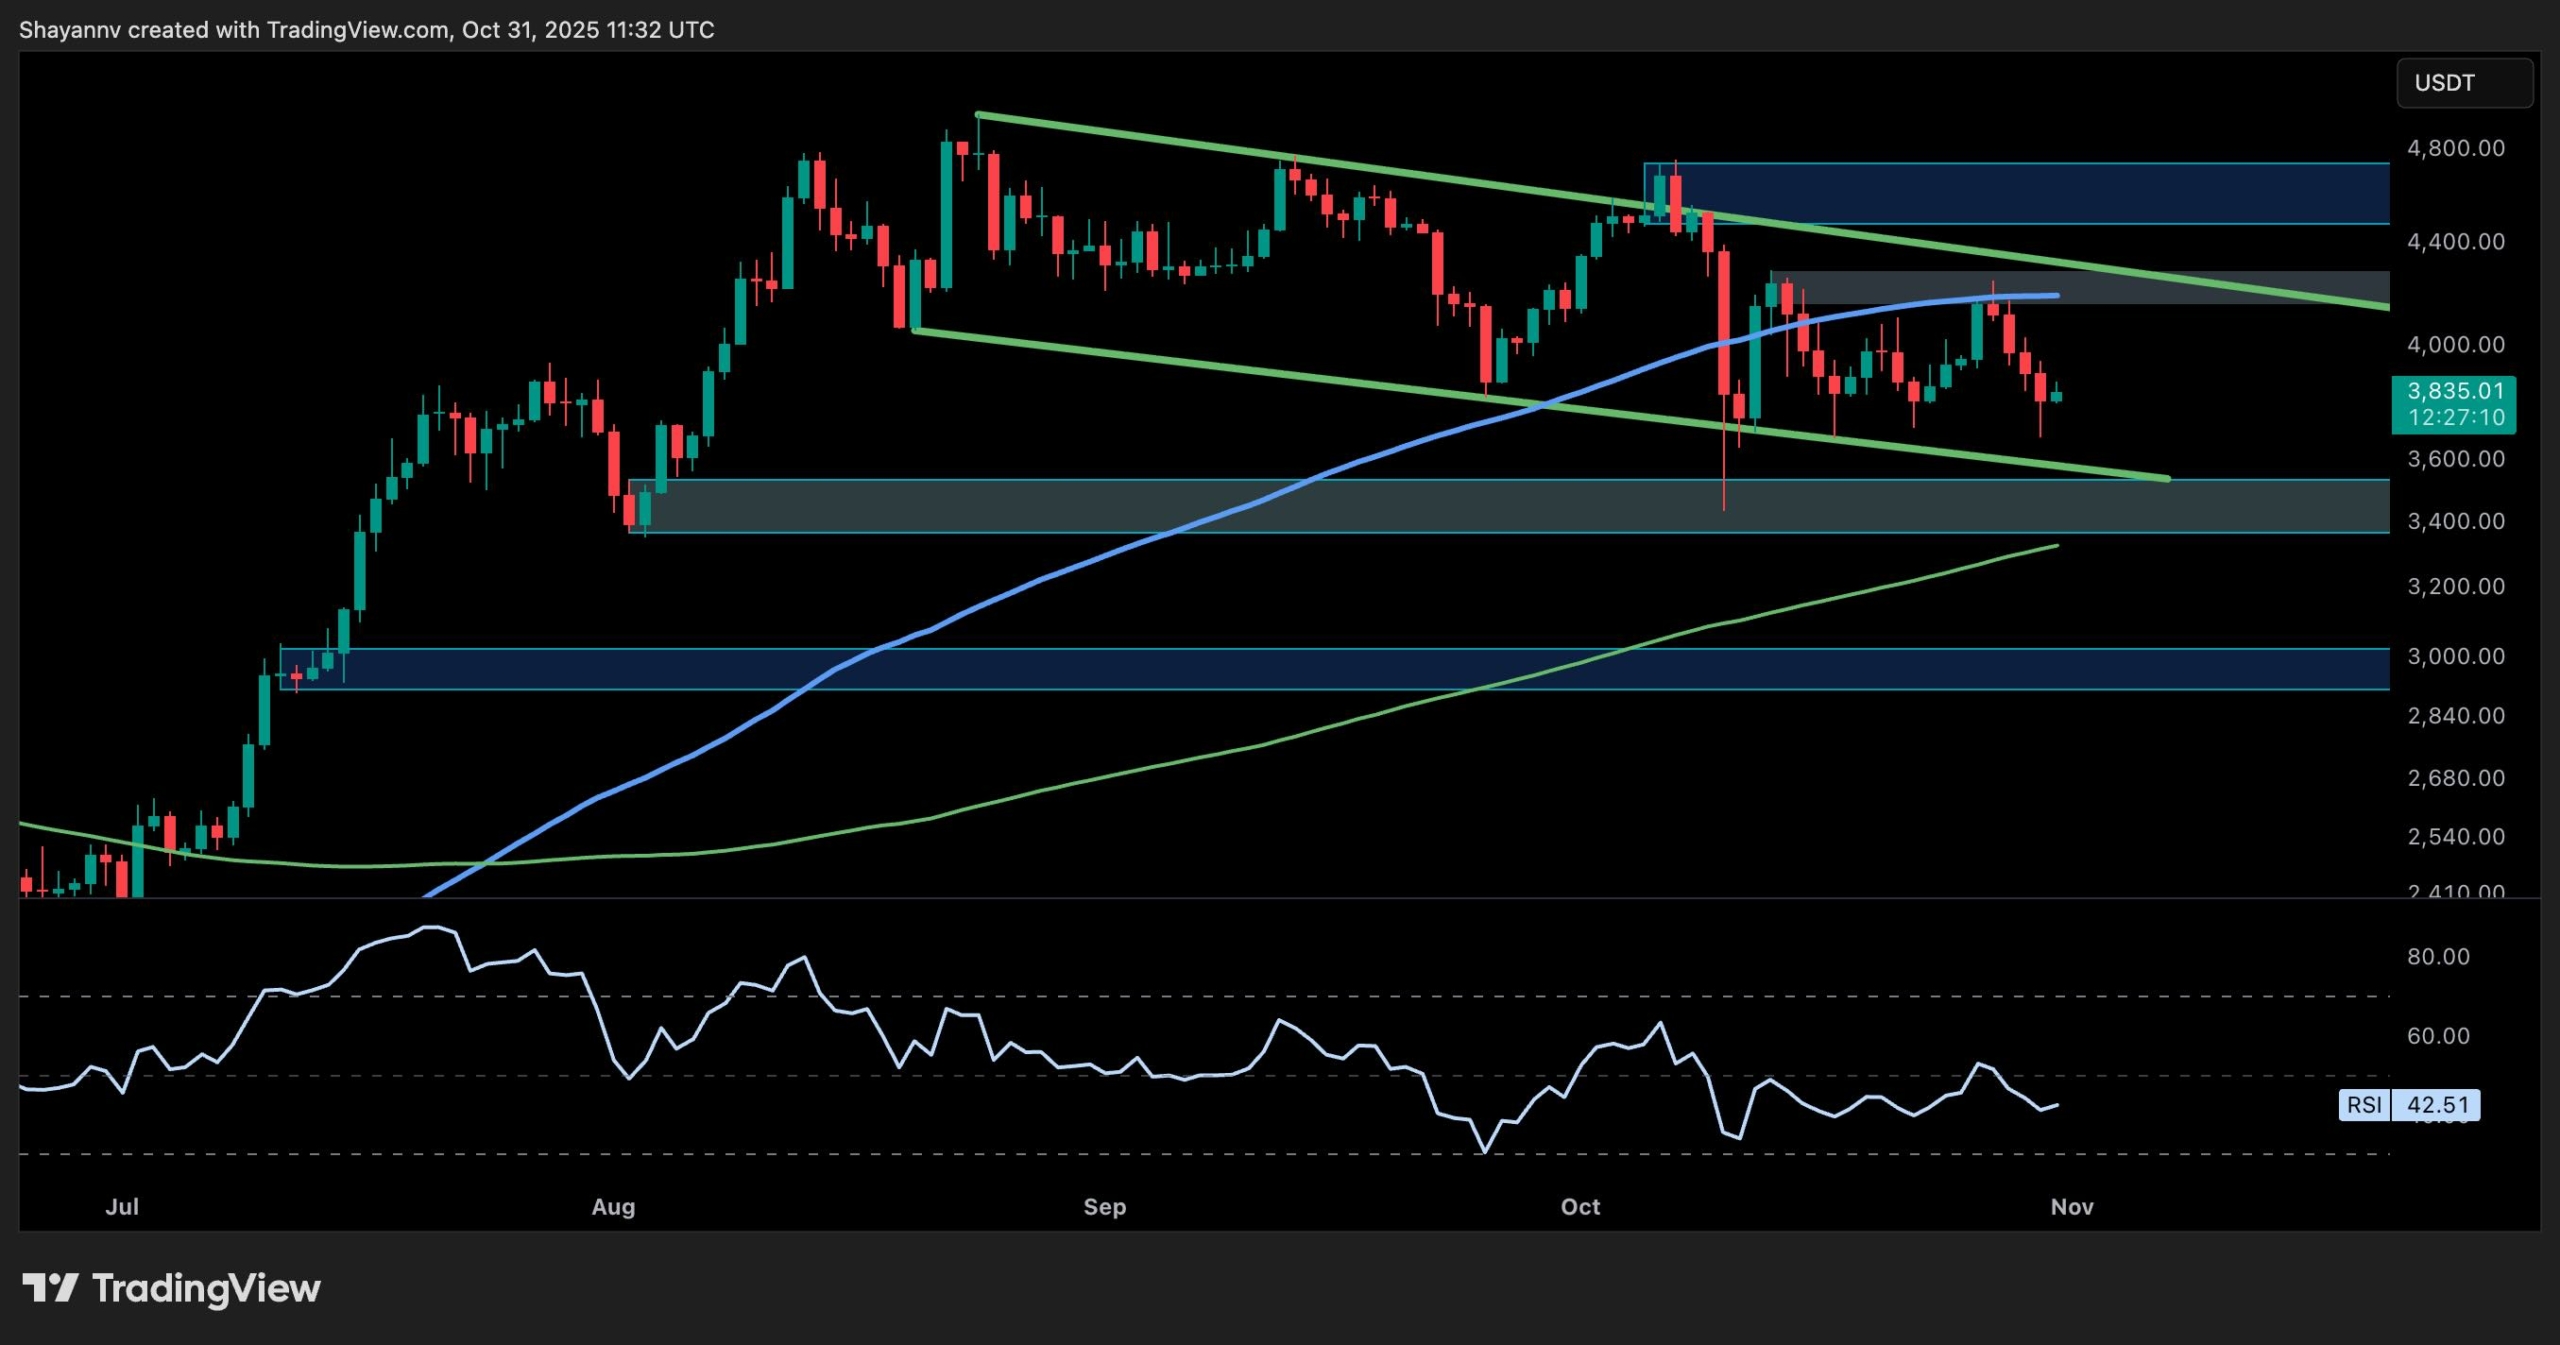Click the USDT currency badge
This screenshot has width=2560, height=1345.
click(x=2464, y=83)
